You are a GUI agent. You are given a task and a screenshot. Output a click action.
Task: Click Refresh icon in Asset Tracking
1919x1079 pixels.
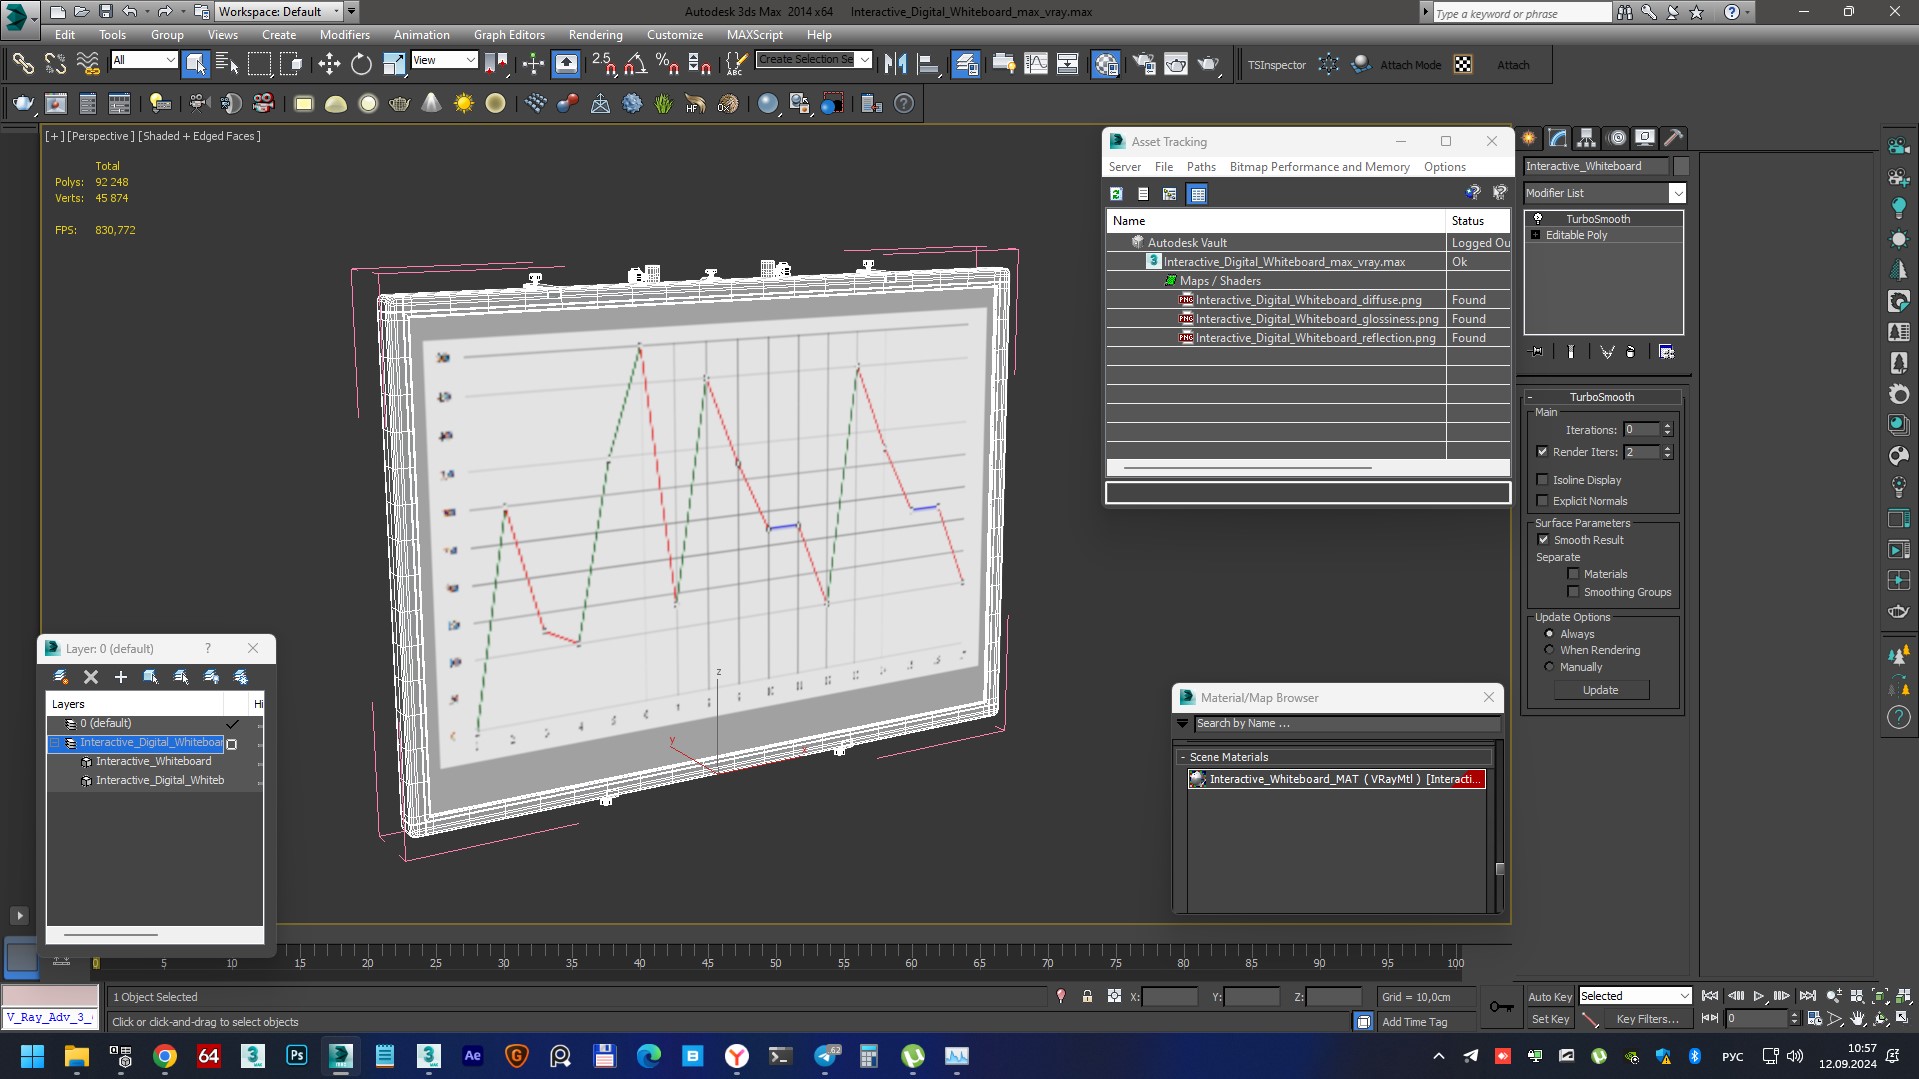point(1116,194)
